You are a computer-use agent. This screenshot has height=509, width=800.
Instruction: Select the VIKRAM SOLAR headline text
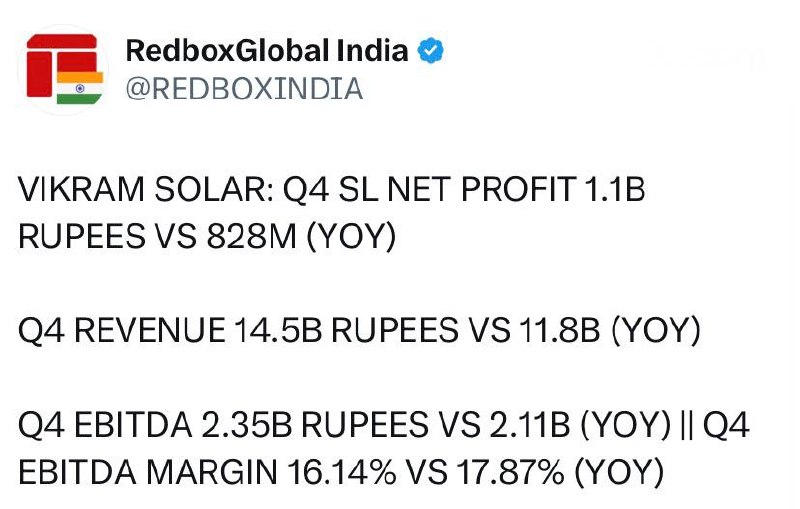(x=145, y=189)
